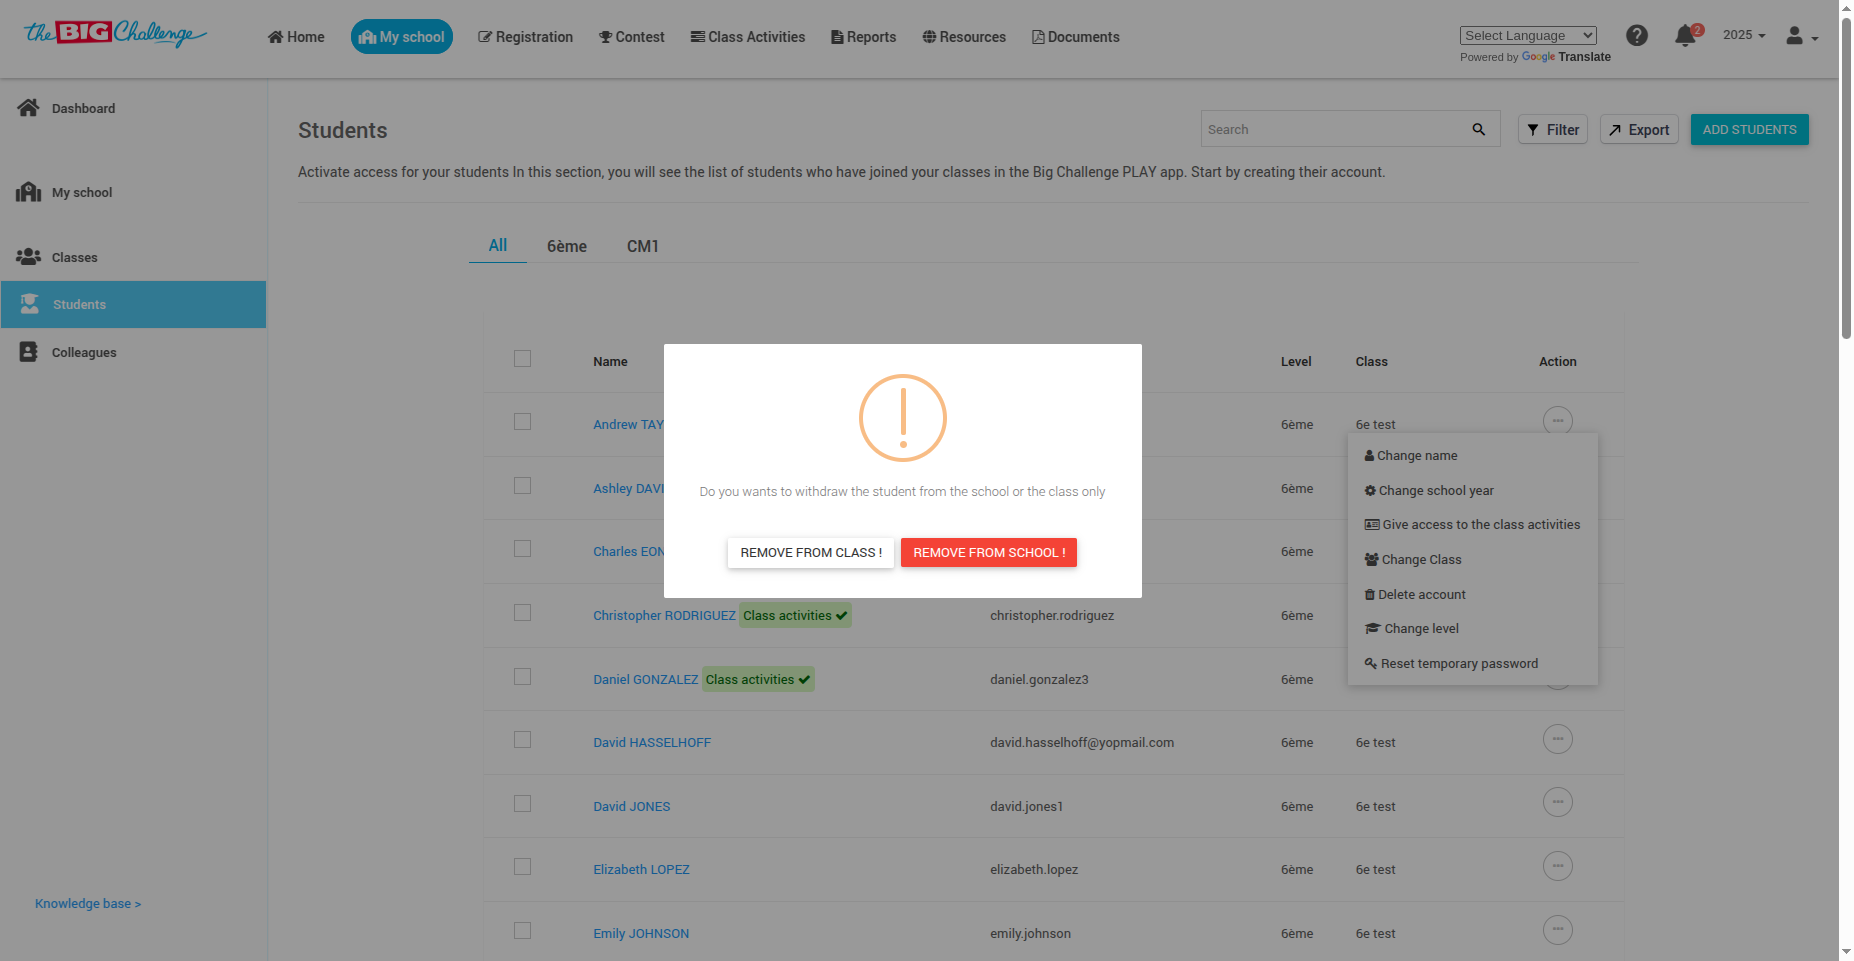Click the help question mark icon

[1637, 36]
